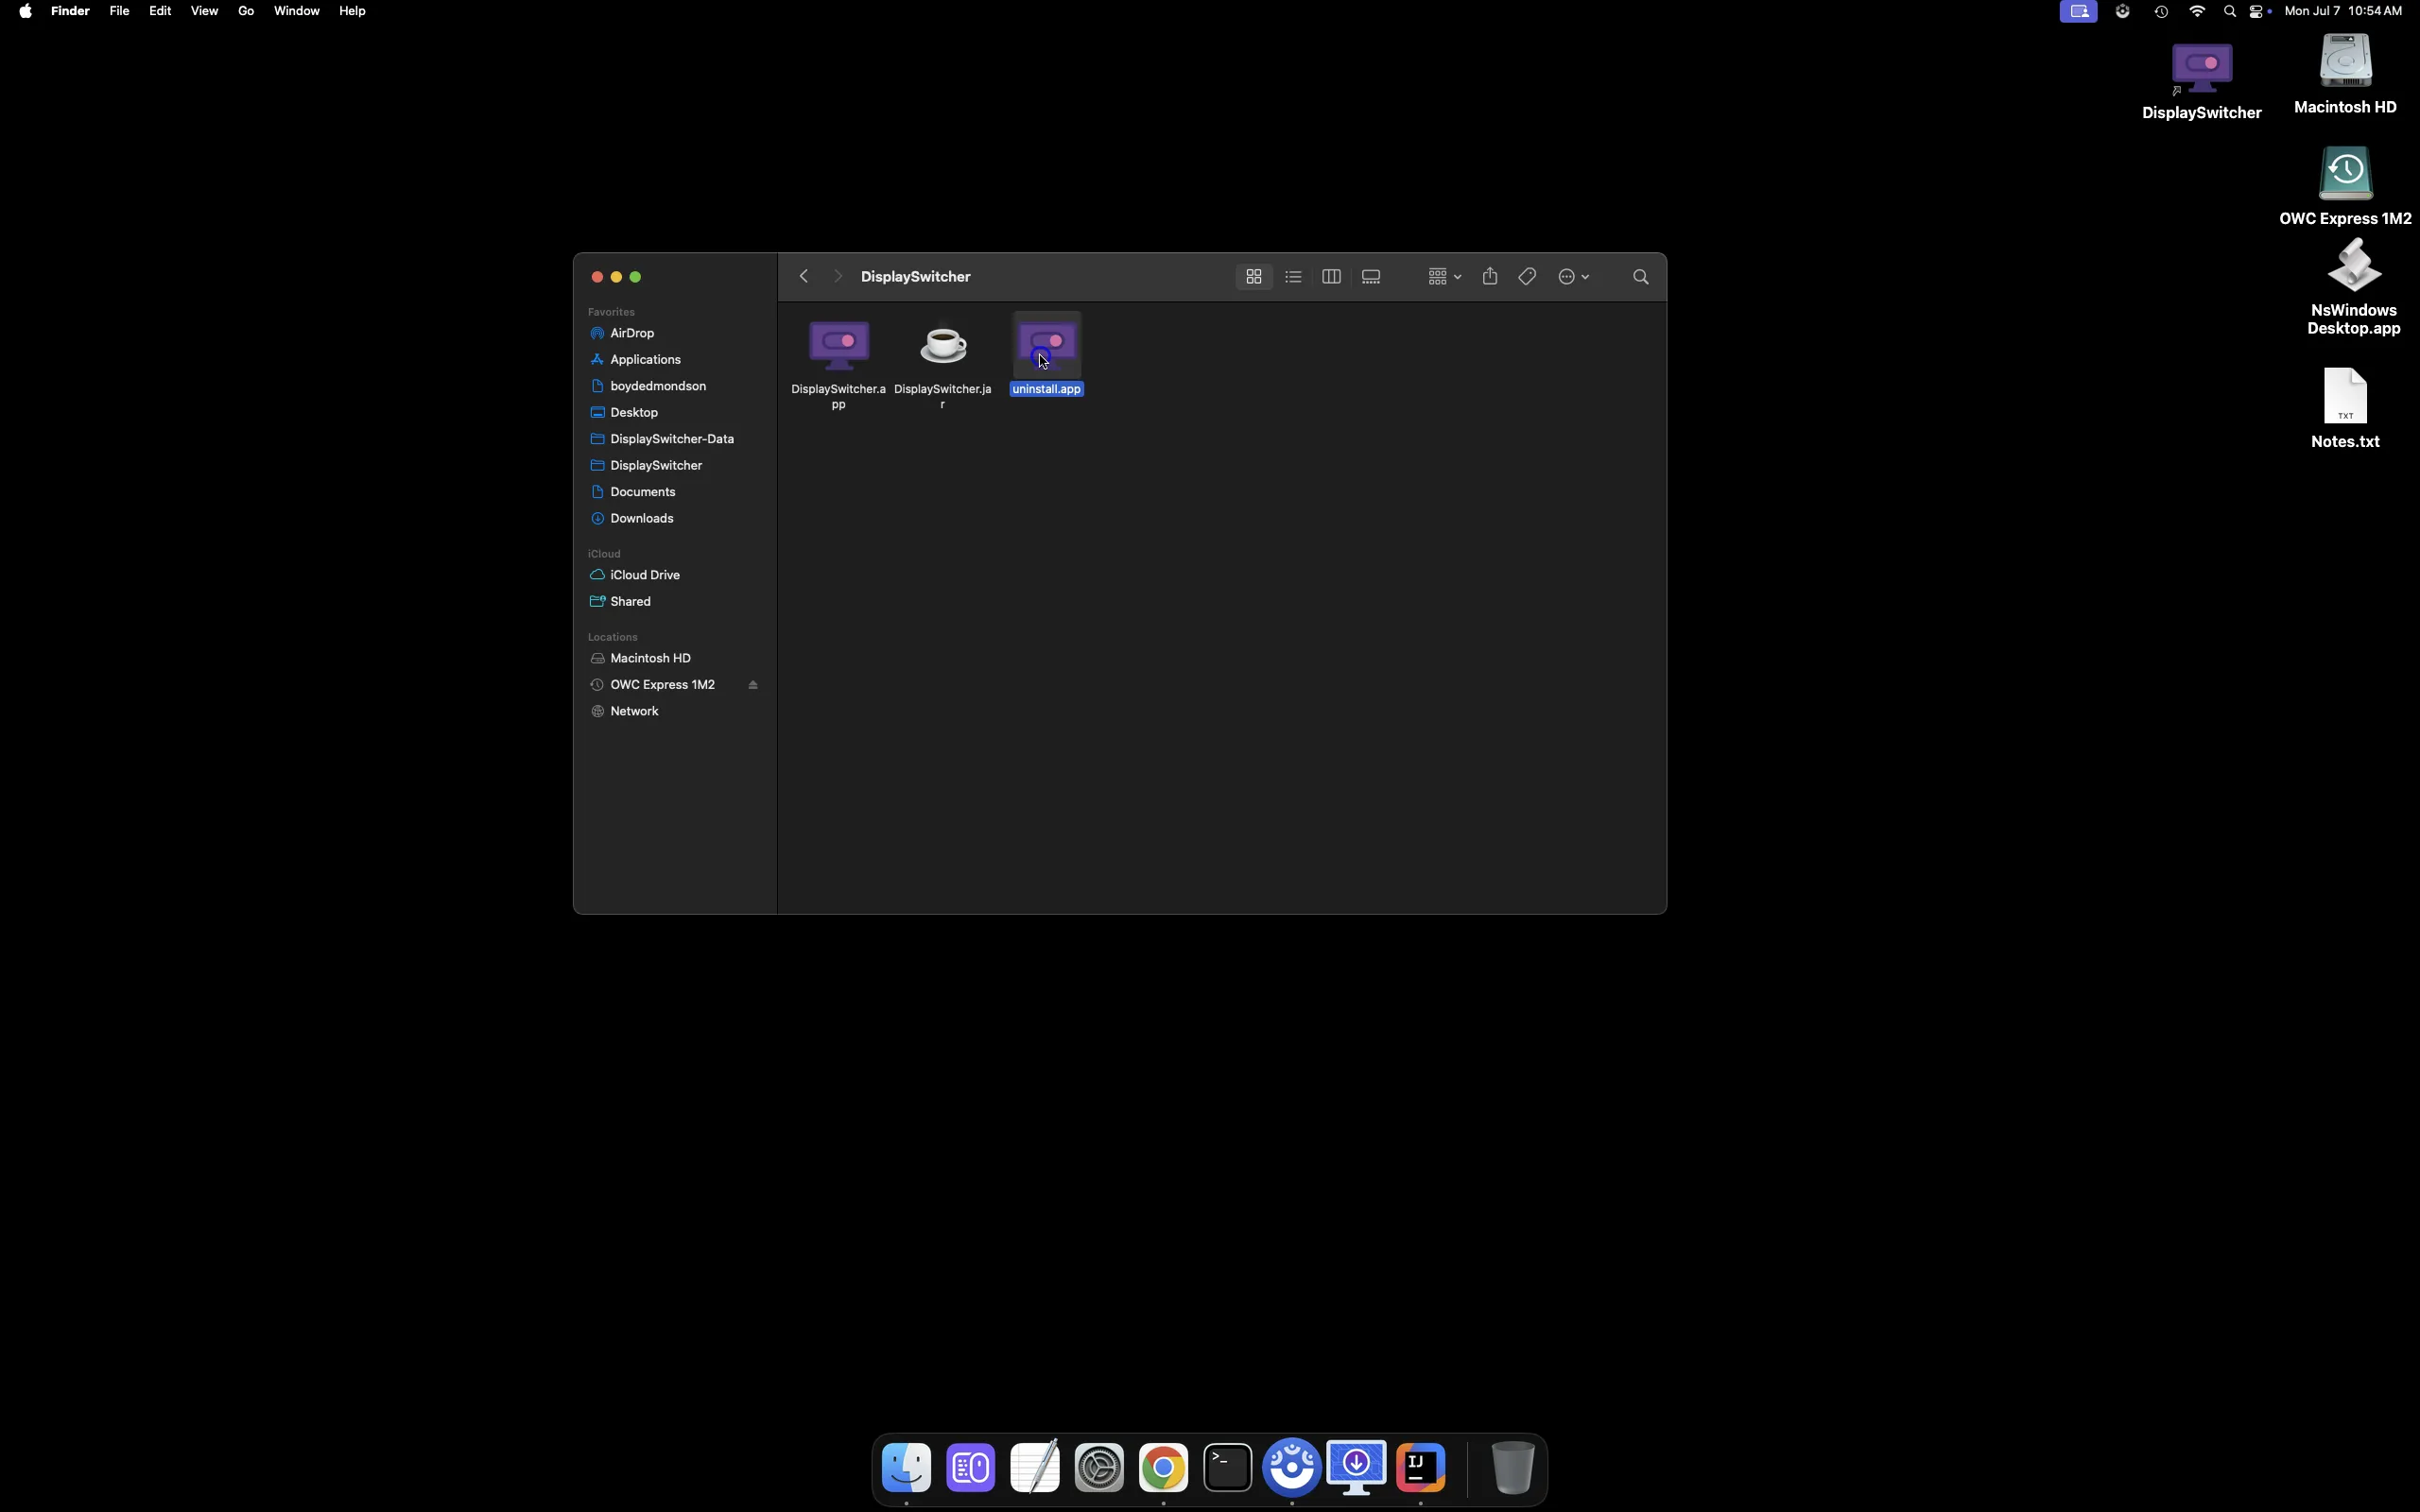2420x1512 pixels.
Task: Click the Share icon in Finder toolbar
Action: [x=1490, y=276]
